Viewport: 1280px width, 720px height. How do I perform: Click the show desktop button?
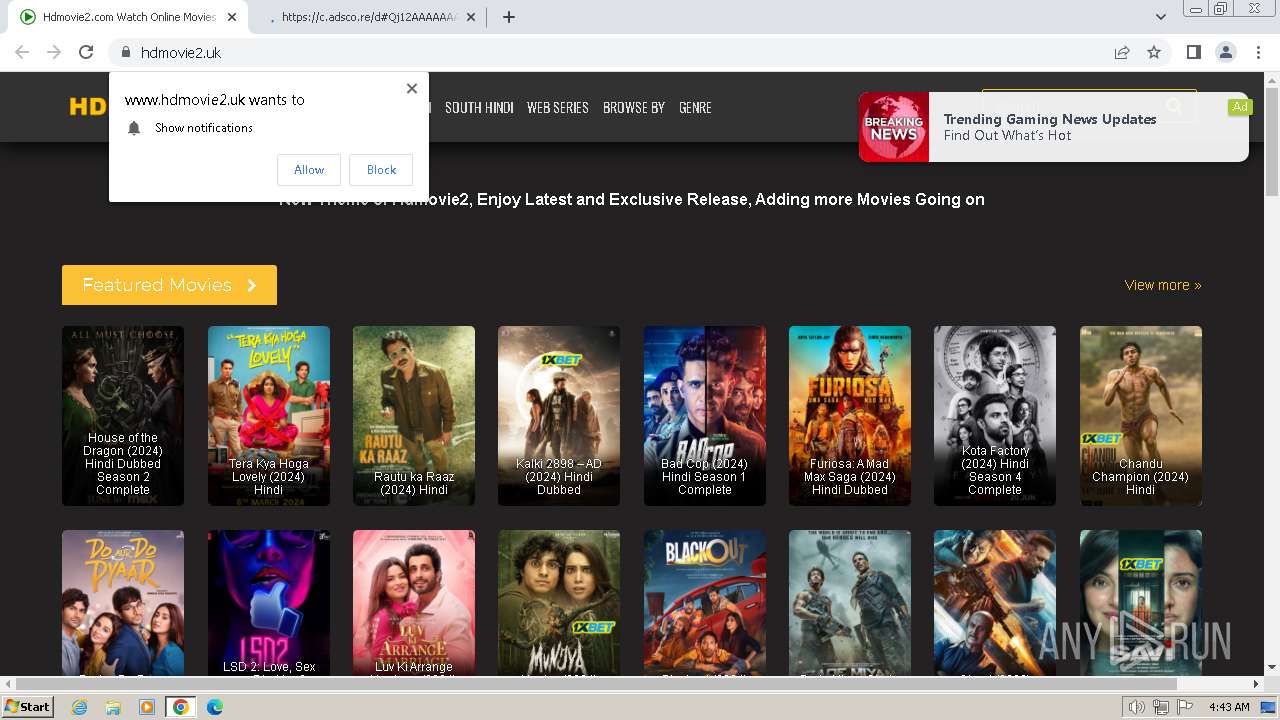(x=1268, y=707)
